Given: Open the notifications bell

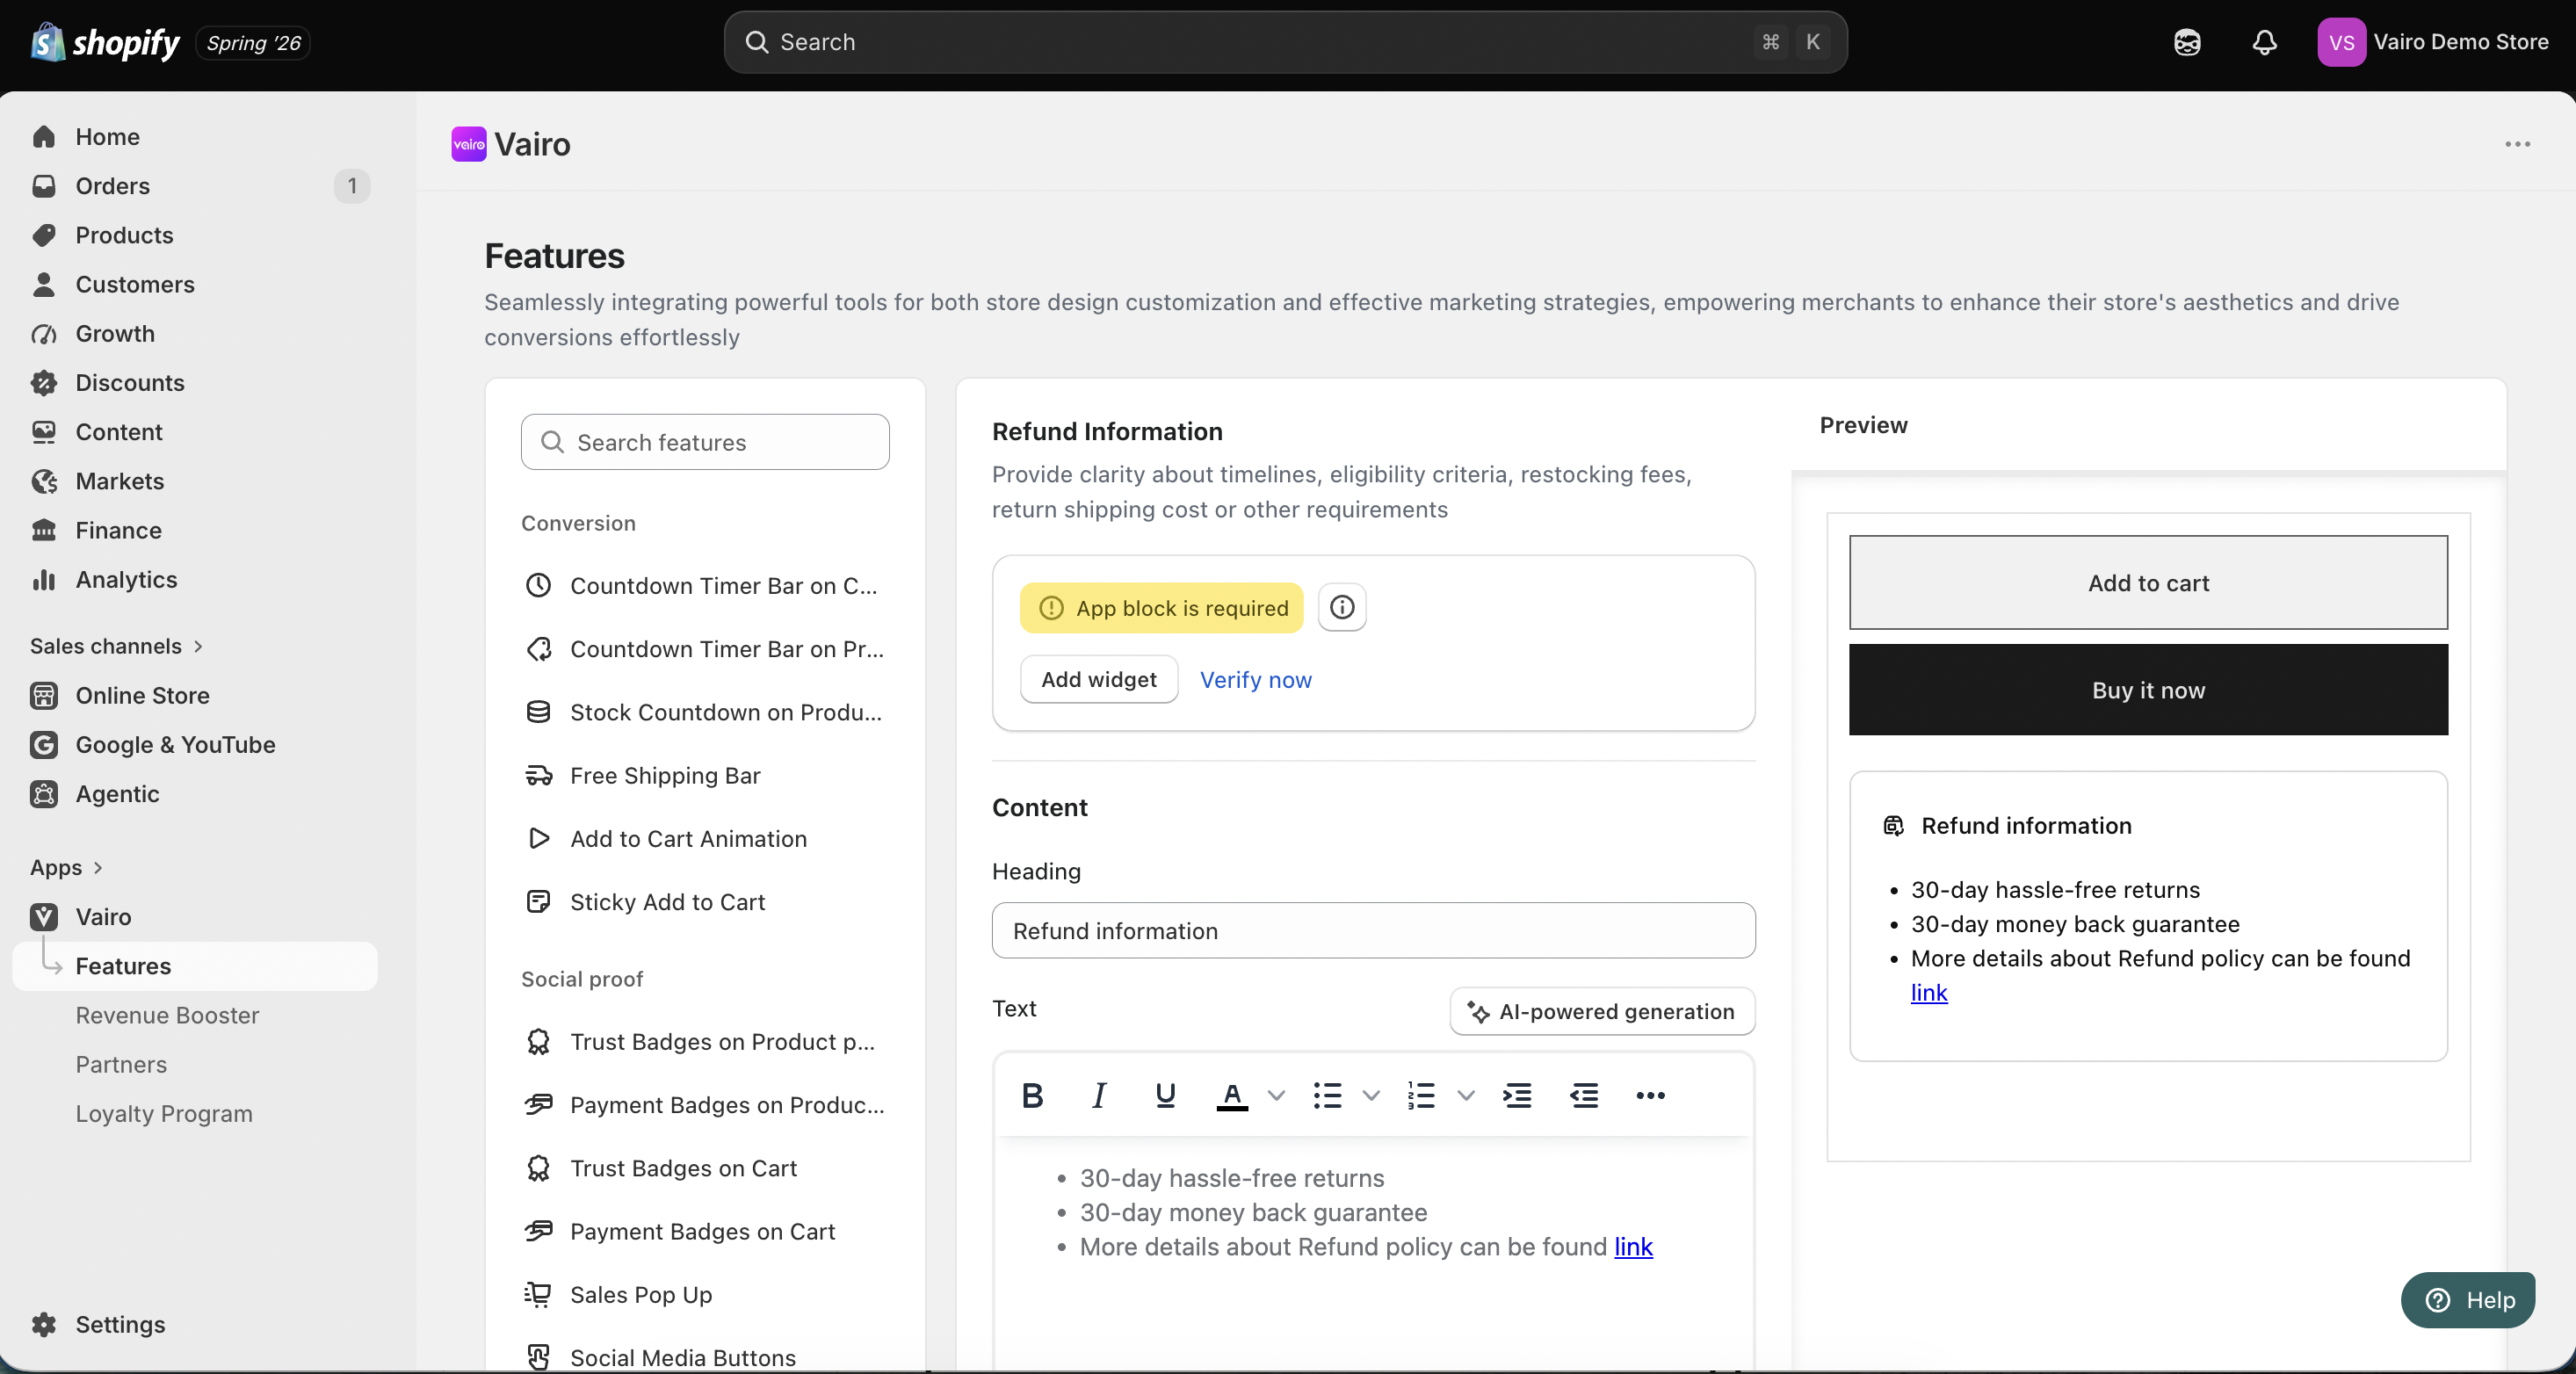Looking at the screenshot, I should [2264, 42].
